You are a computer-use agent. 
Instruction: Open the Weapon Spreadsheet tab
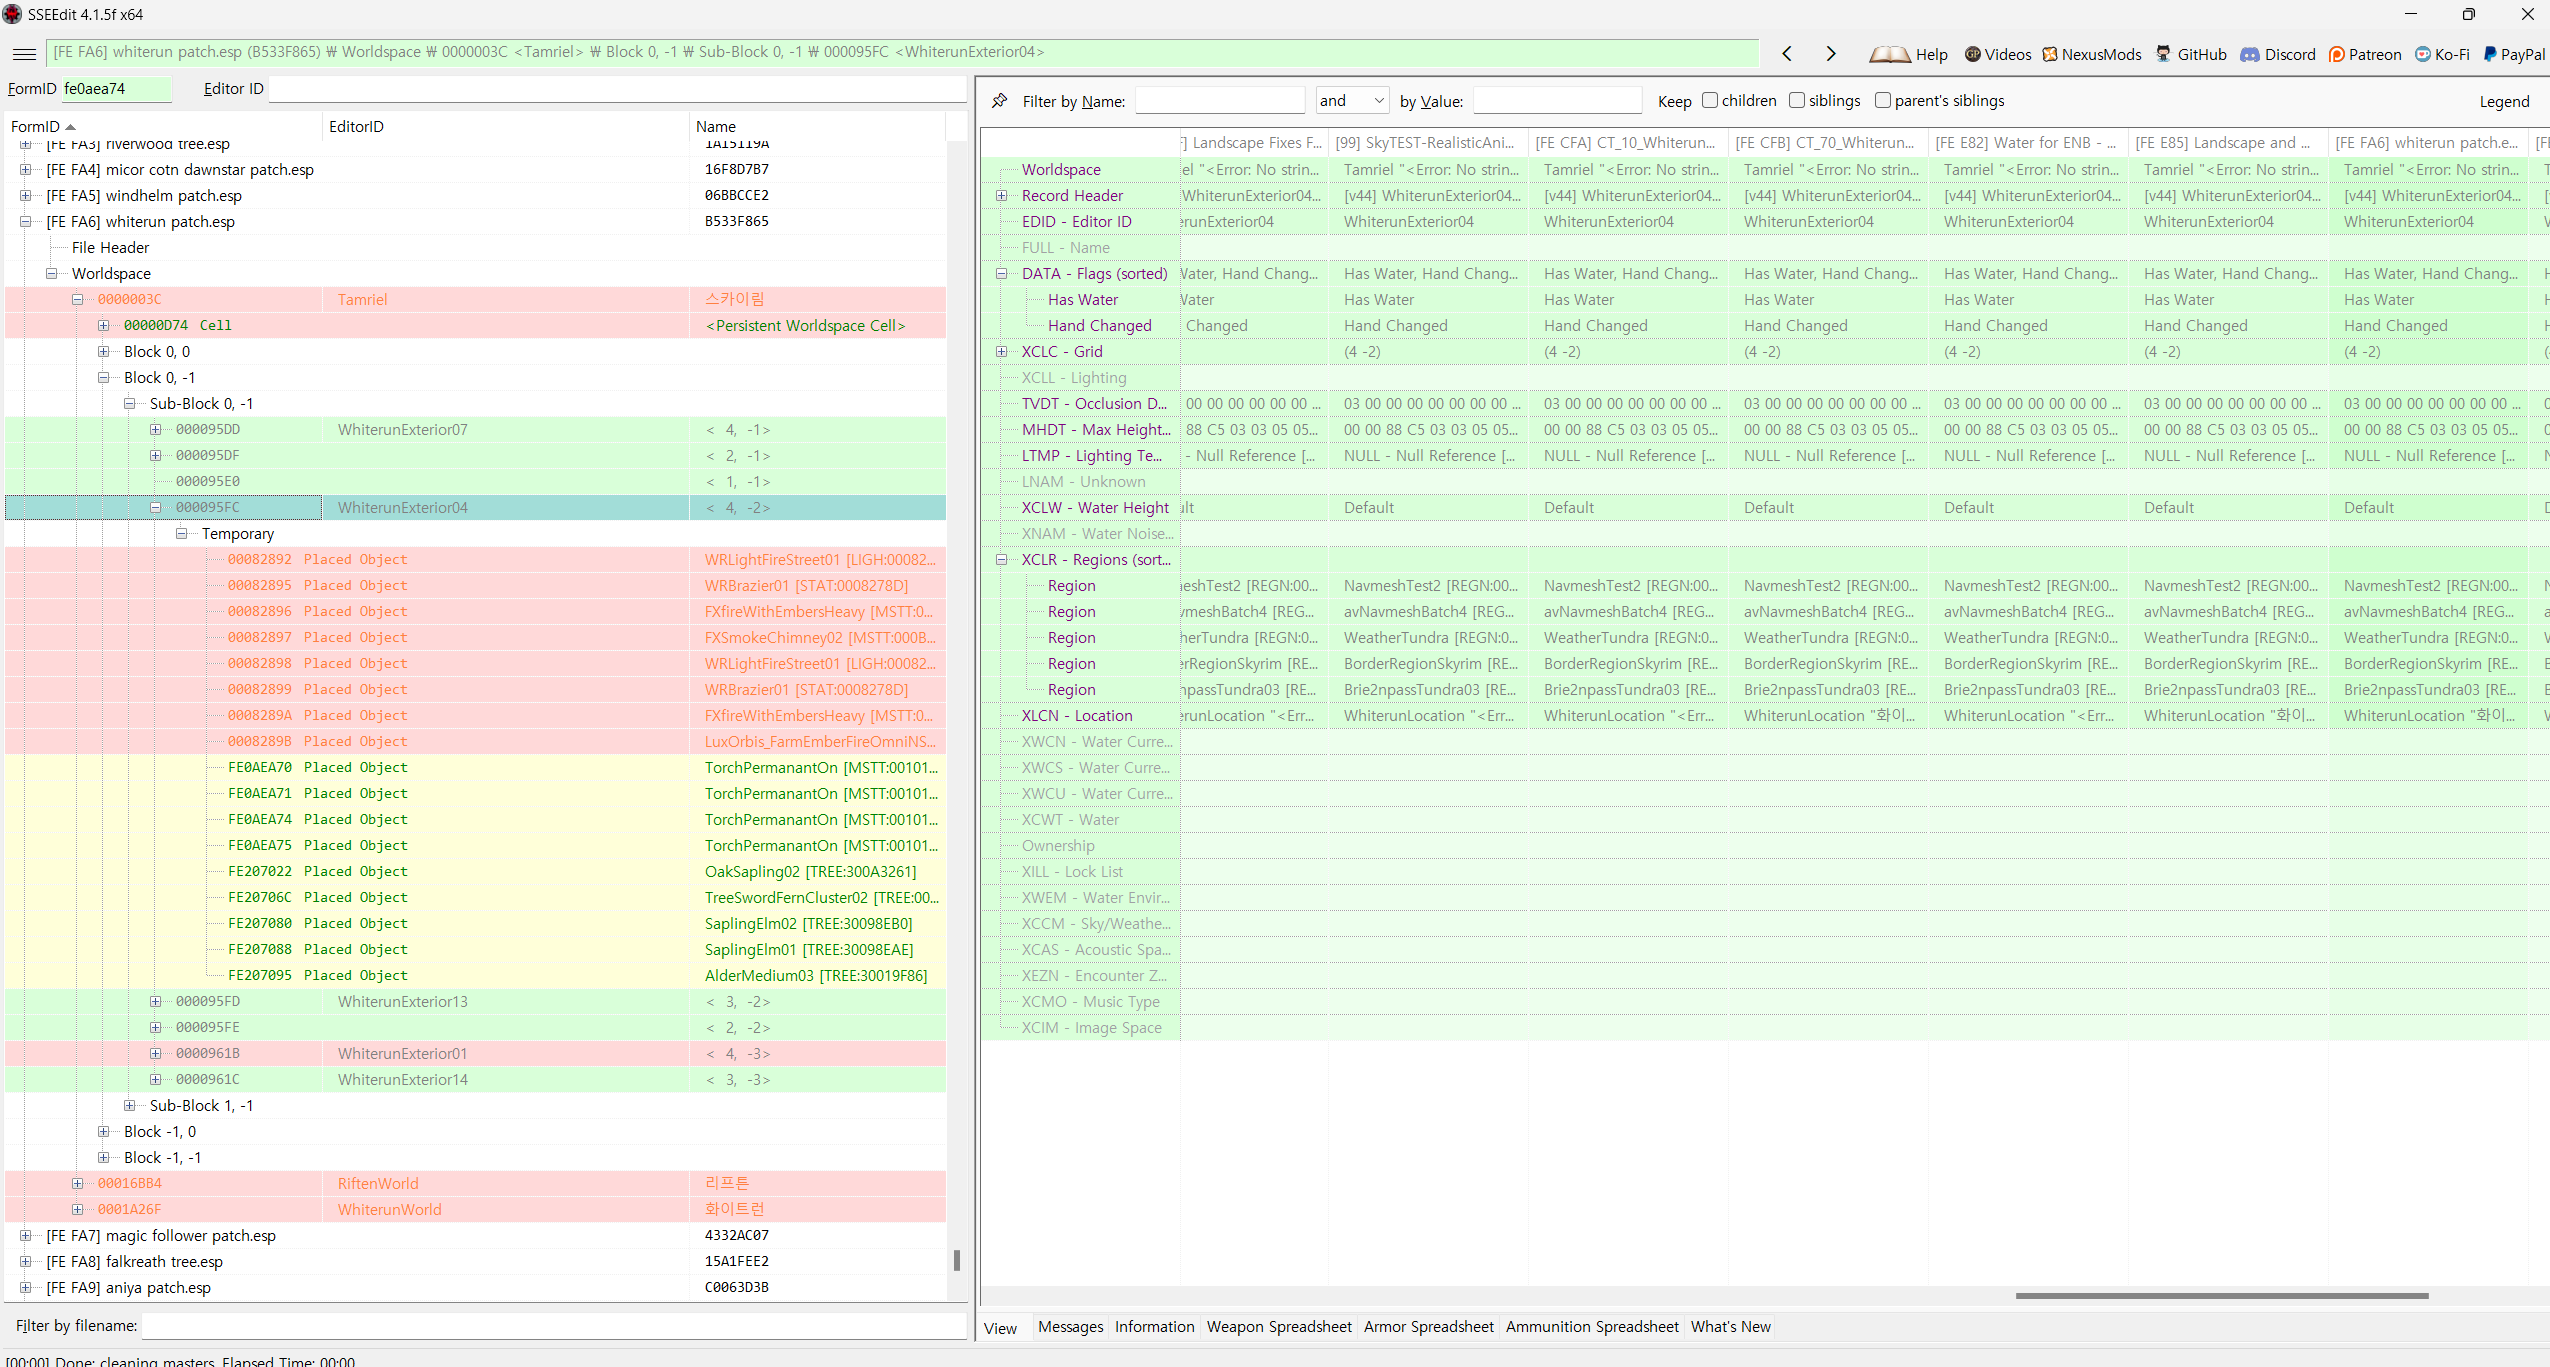click(x=1278, y=1327)
